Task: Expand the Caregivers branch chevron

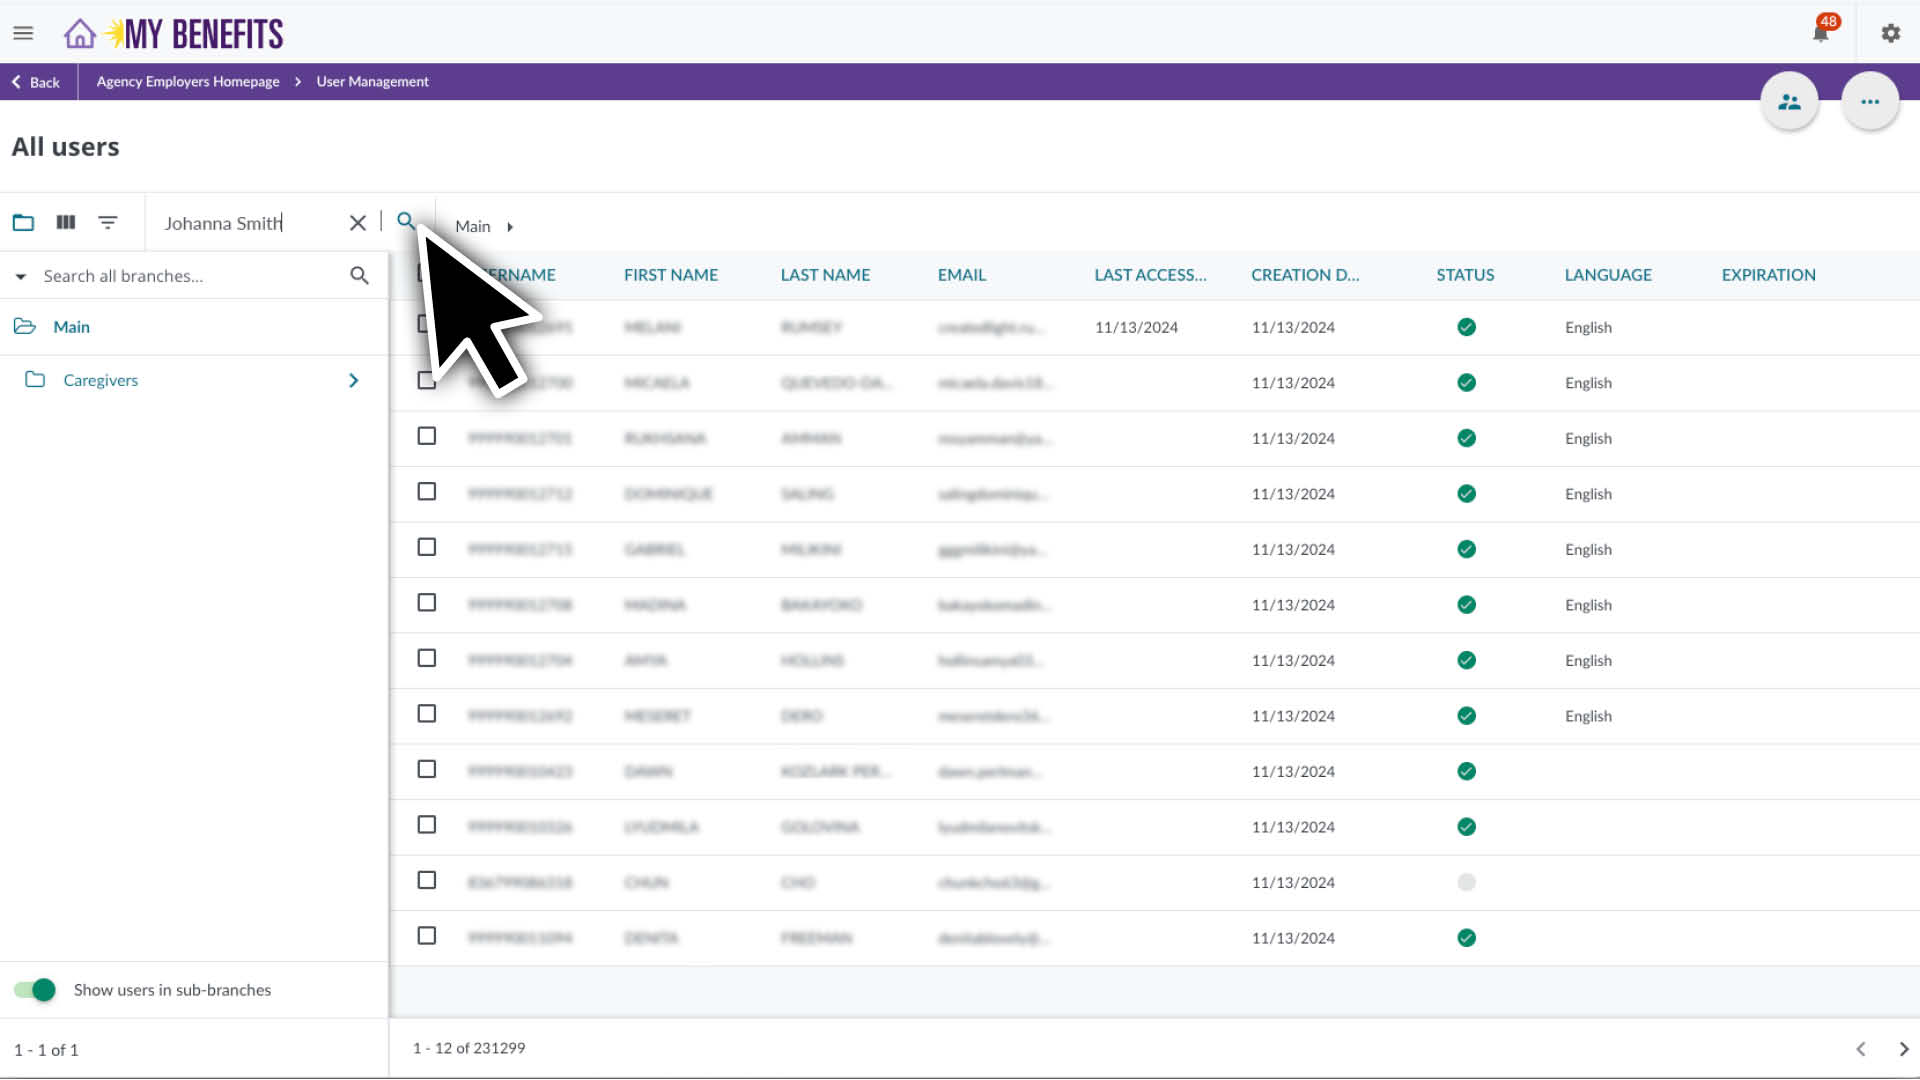Action: [352, 380]
